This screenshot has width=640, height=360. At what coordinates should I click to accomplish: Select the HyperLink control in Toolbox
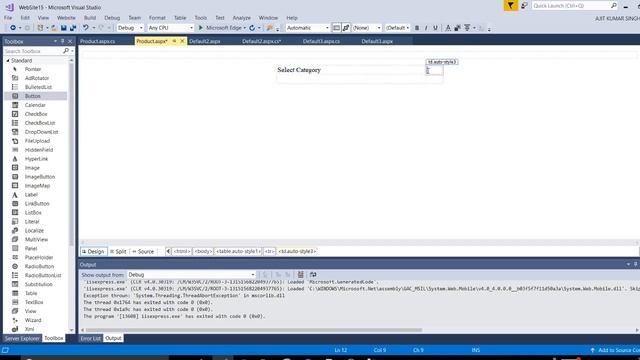point(36,159)
